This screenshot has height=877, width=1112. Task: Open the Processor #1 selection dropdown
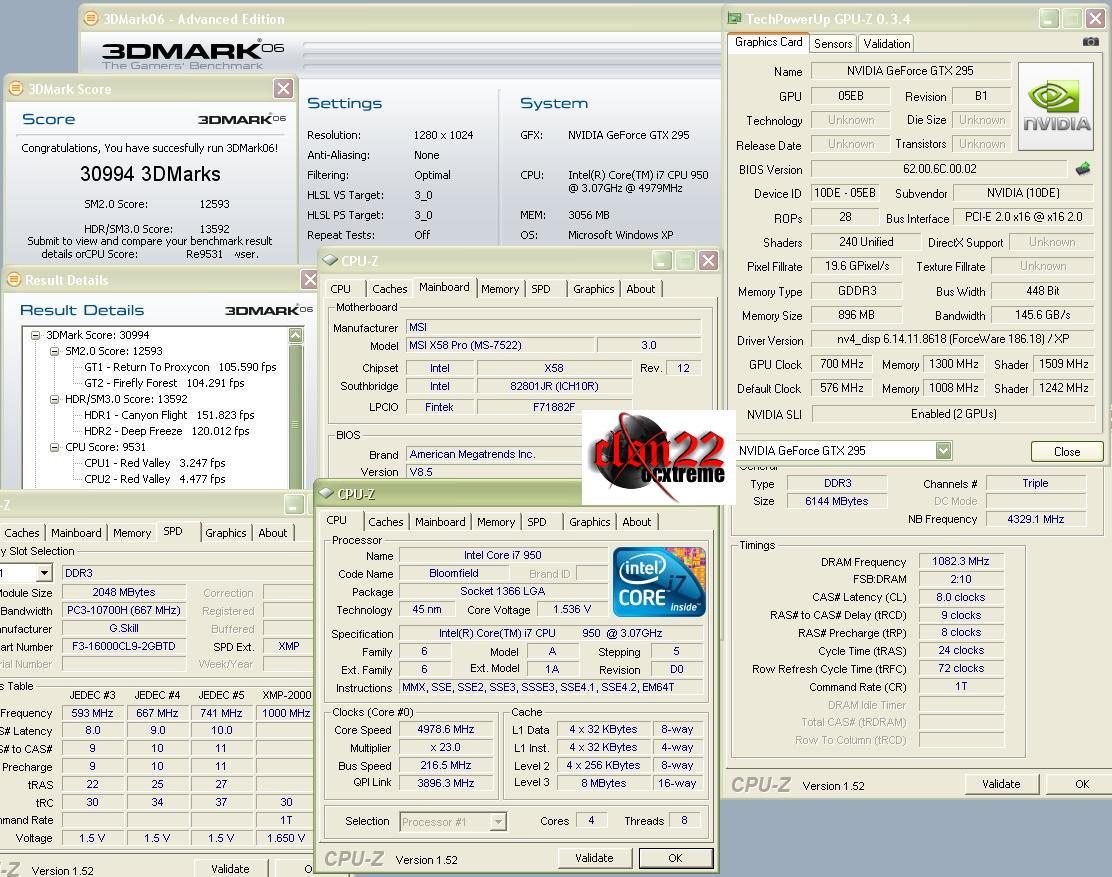(x=499, y=822)
